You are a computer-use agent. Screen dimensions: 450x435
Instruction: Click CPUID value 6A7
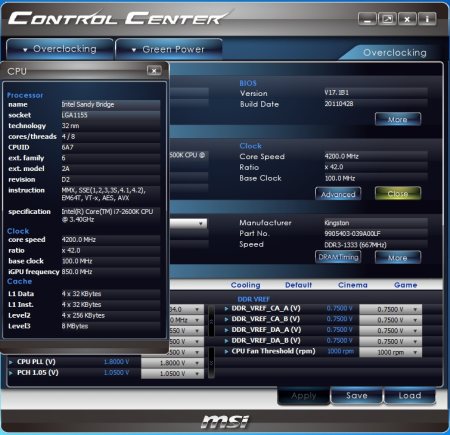67,147
